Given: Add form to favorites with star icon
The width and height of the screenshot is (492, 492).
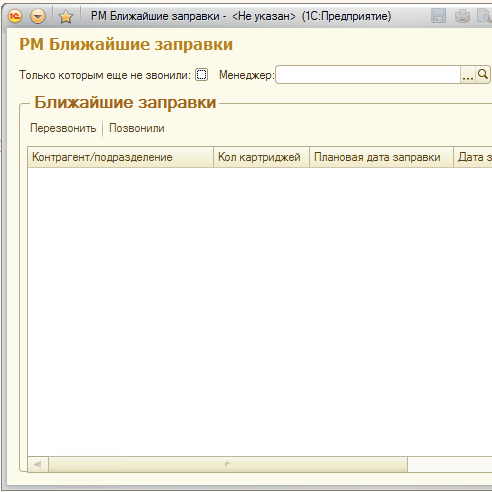Looking at the screenshot, I should (x=66, y=16).
